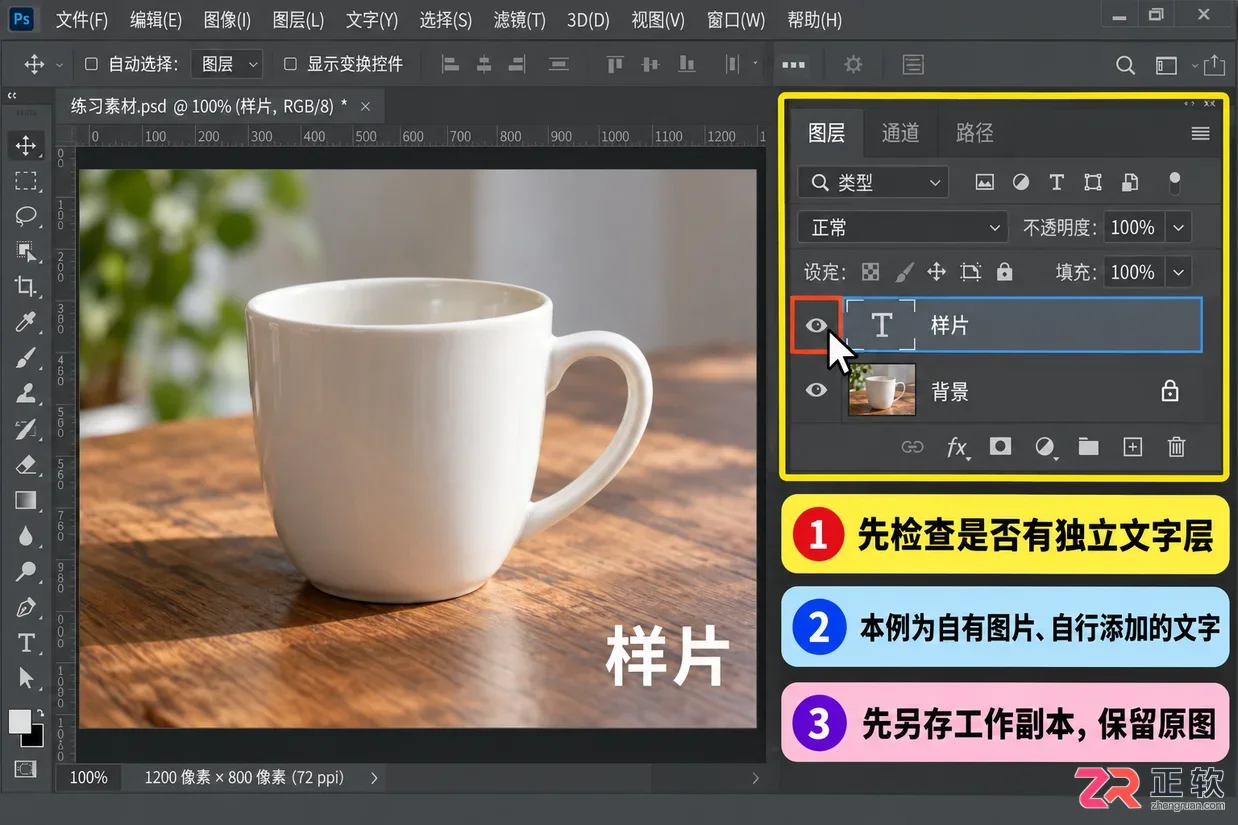This screenshot has width=1238, height=825.
Task: Select the Pen tool
Action: [26, 607]
